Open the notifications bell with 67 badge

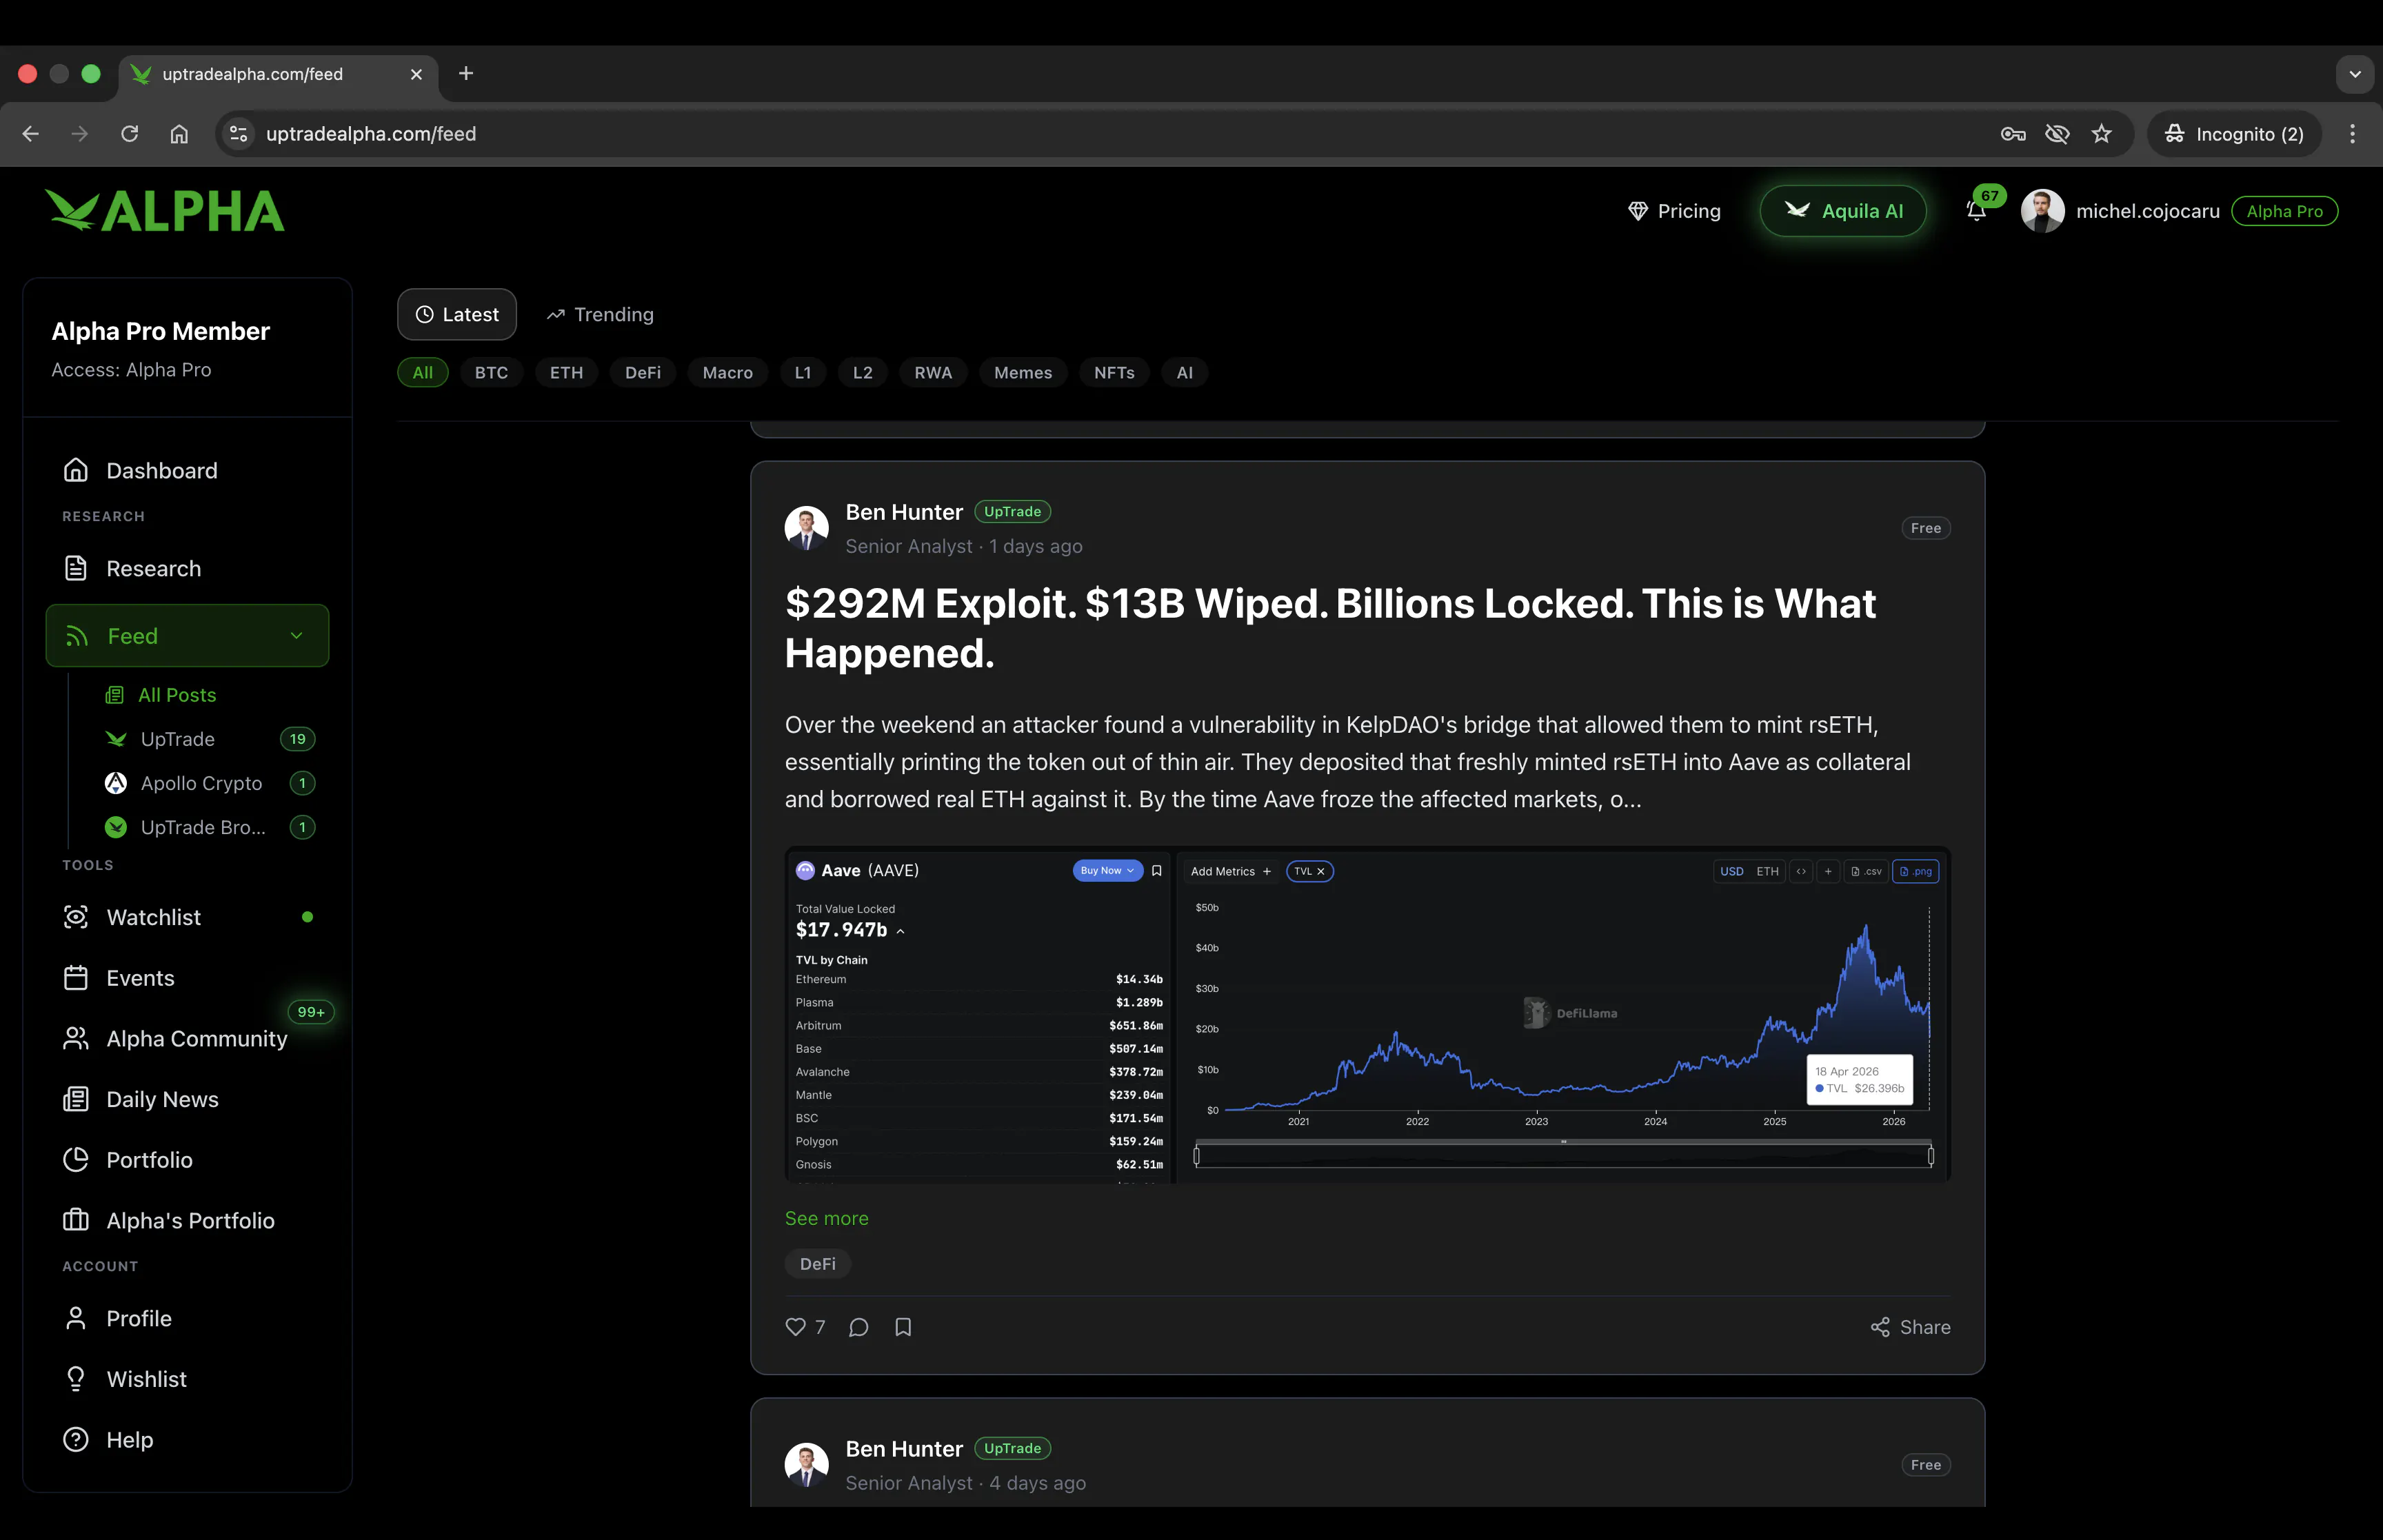pyautogui.click(x=1976, y=211)
